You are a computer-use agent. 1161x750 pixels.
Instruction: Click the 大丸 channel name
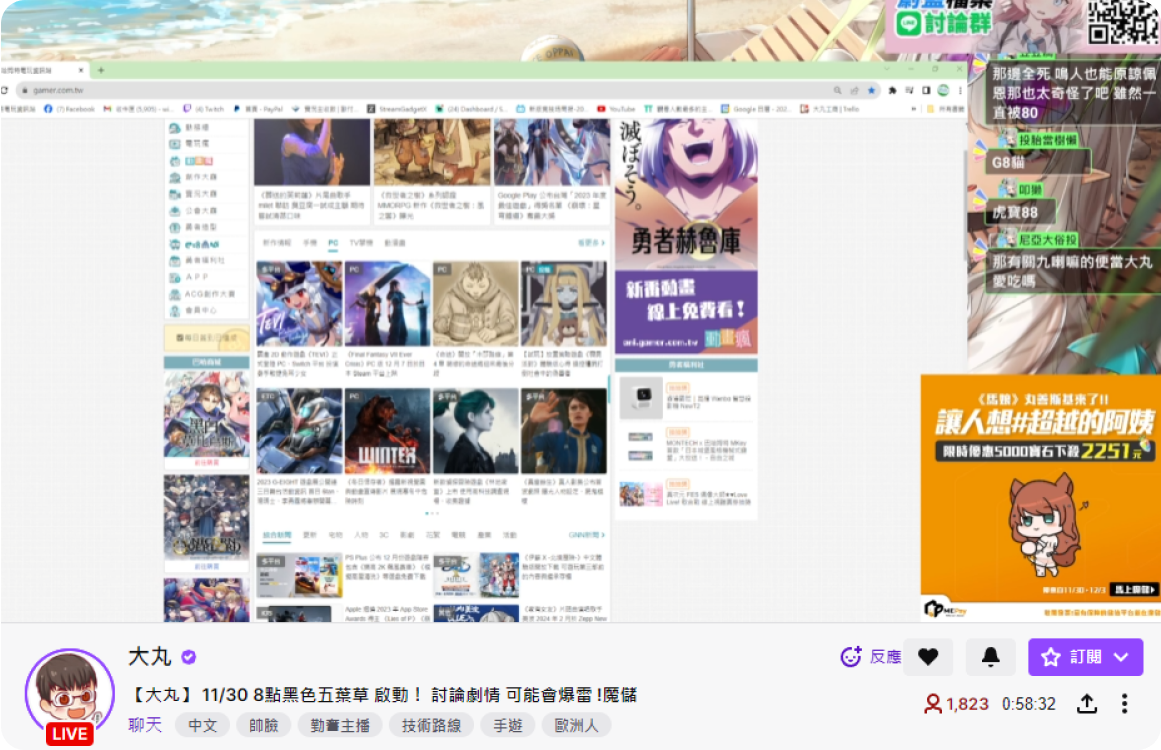(150, 657)
